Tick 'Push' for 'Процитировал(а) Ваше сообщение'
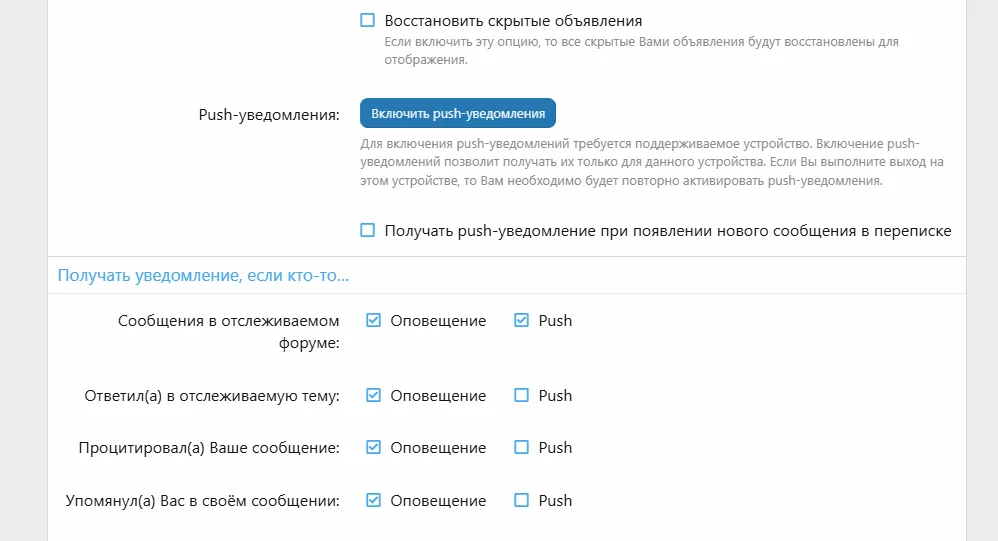 click(521, 448)
